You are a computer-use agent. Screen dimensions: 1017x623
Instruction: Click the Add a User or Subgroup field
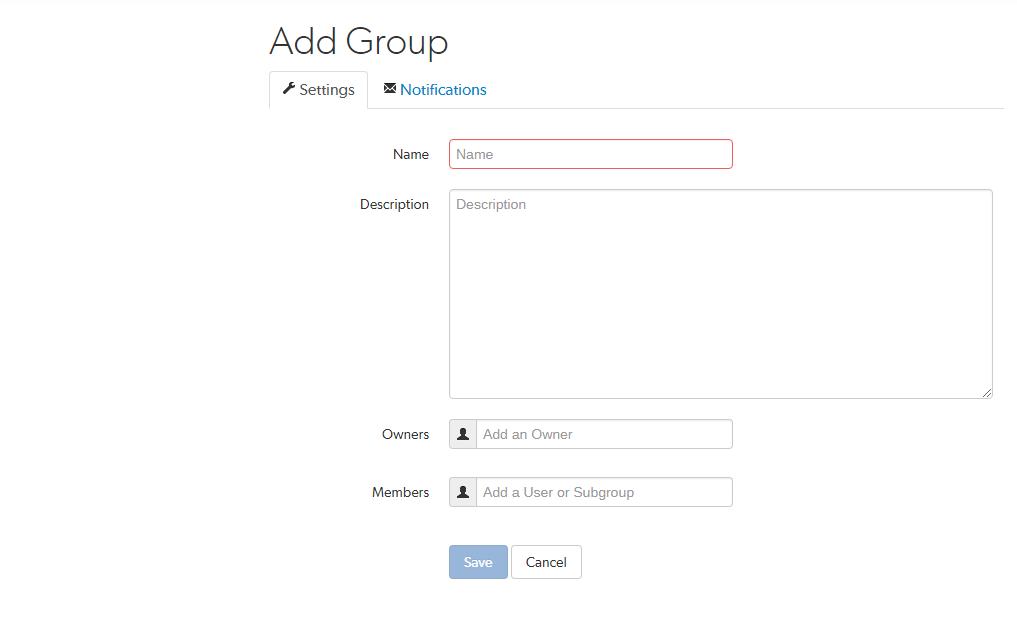click(x=604, y=491)
